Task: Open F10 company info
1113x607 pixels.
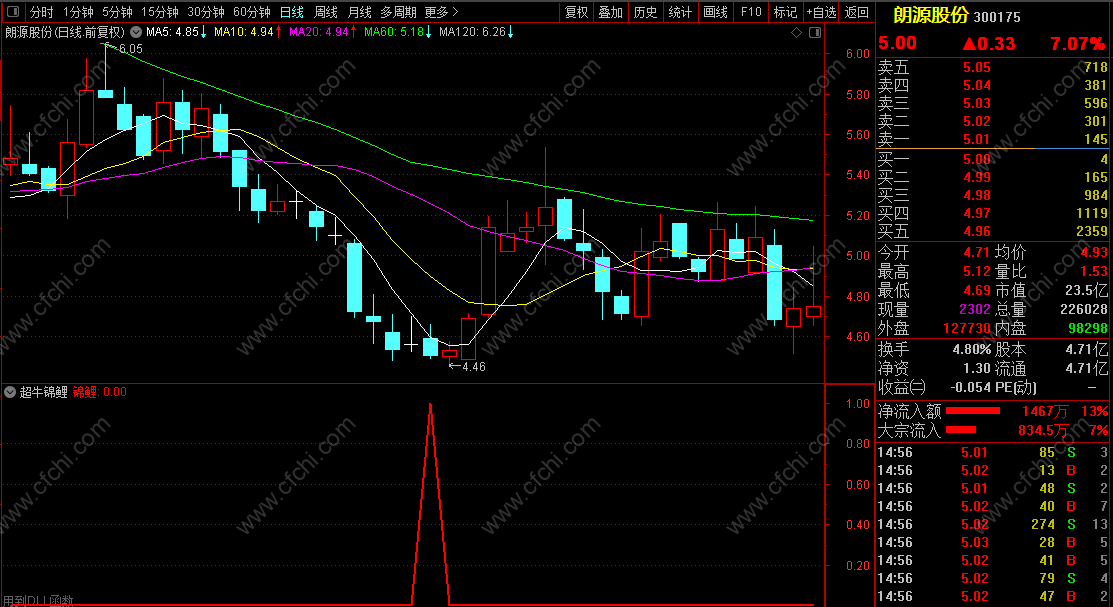Action: pos(750,12)
